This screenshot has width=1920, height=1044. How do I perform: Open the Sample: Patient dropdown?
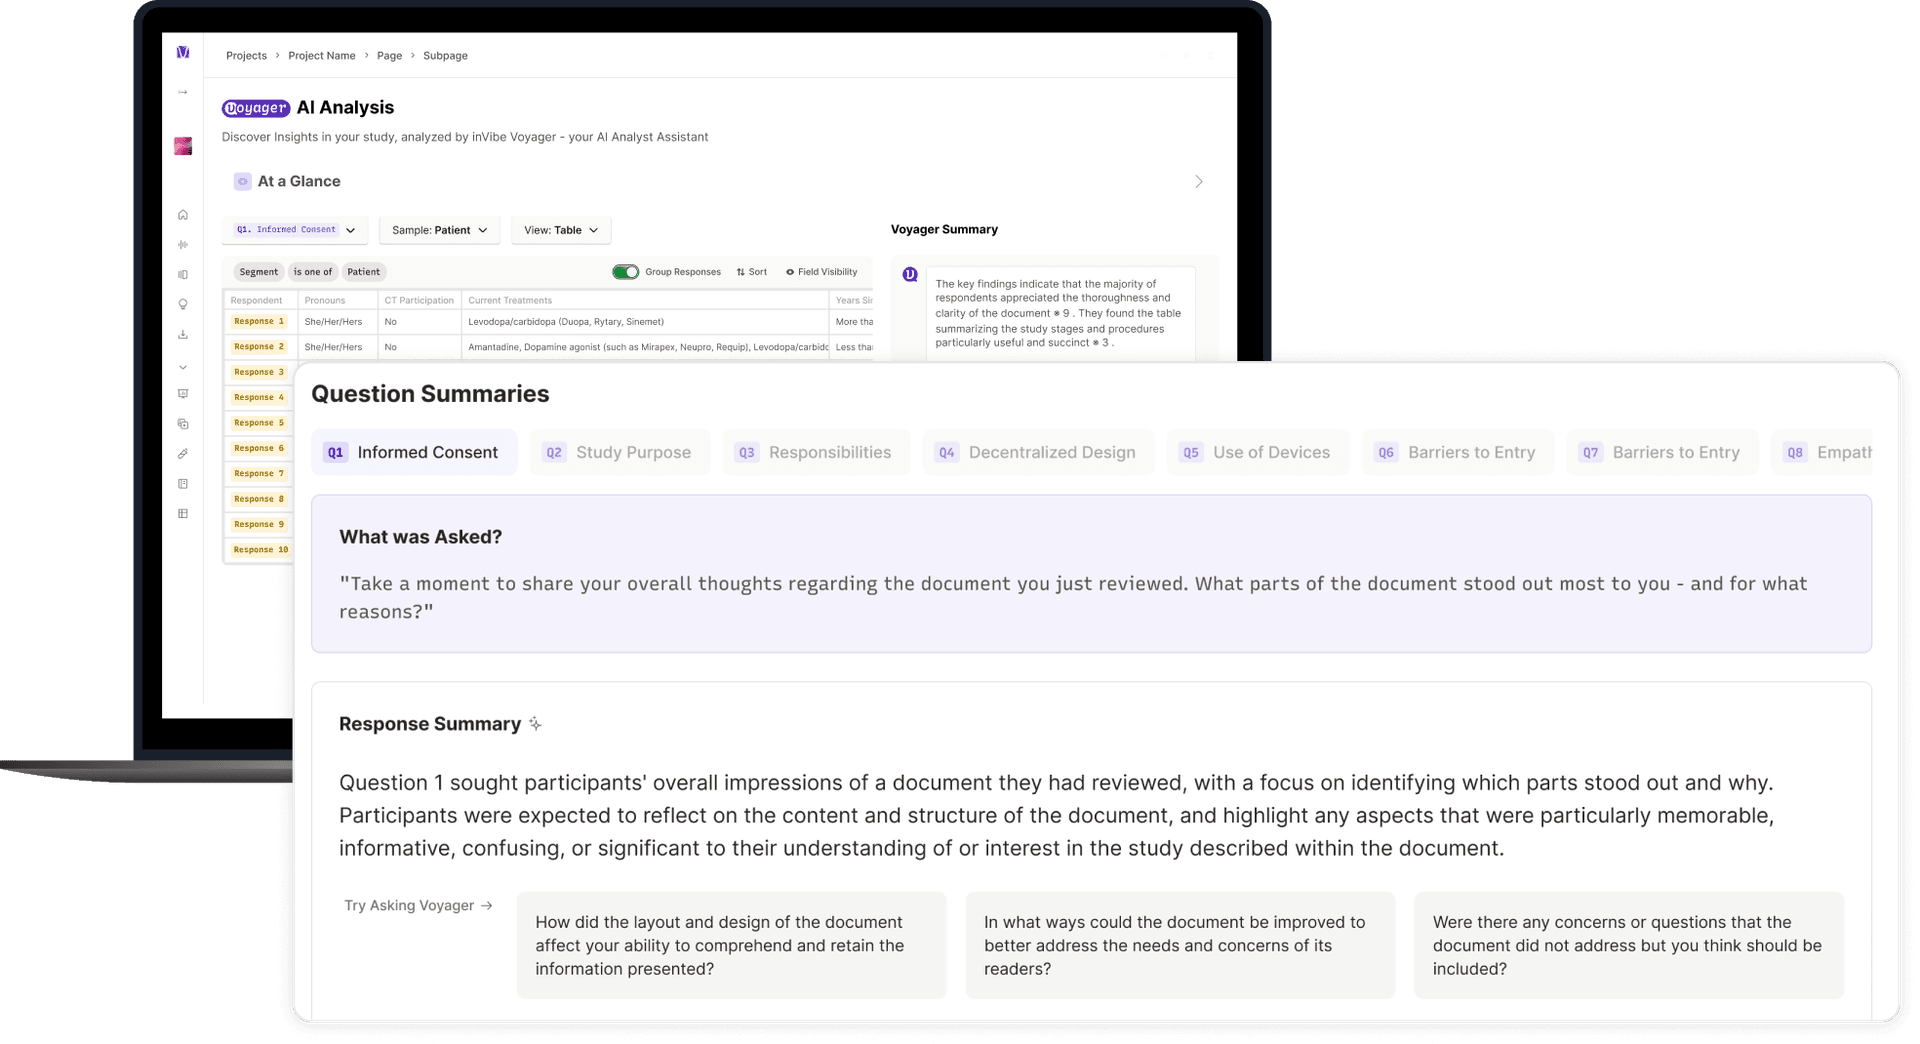pyautogui.click(x=439, y=230)
